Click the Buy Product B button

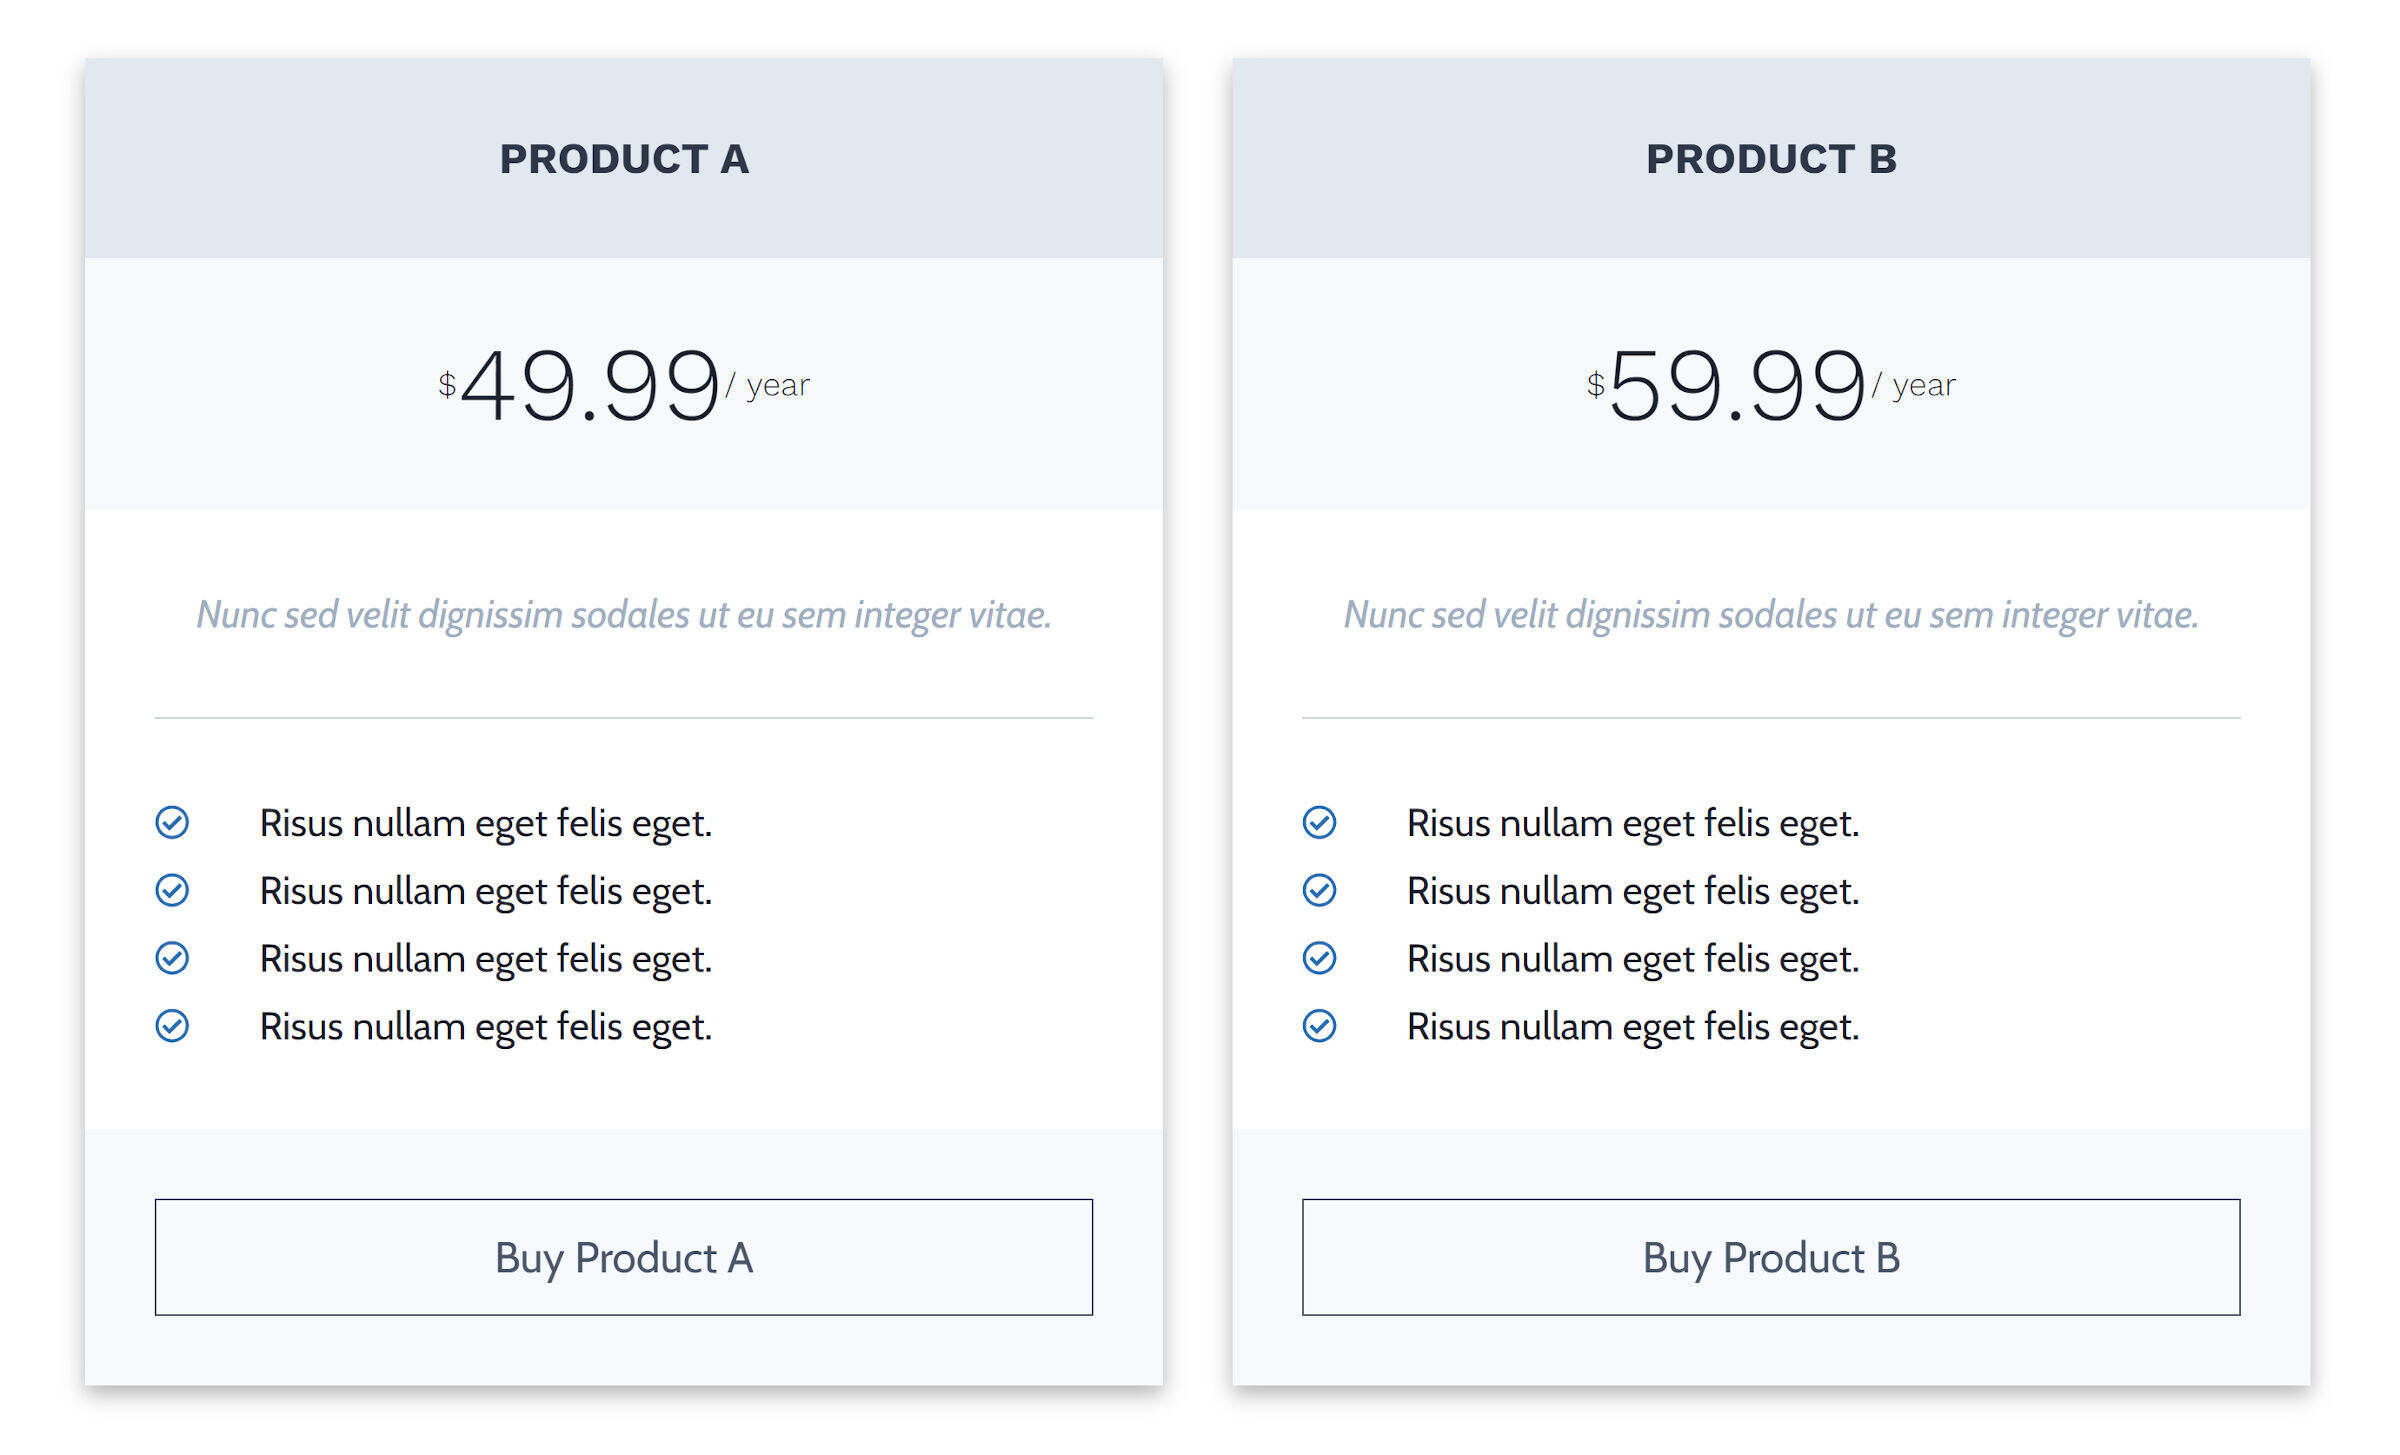click(1770, 1257)
